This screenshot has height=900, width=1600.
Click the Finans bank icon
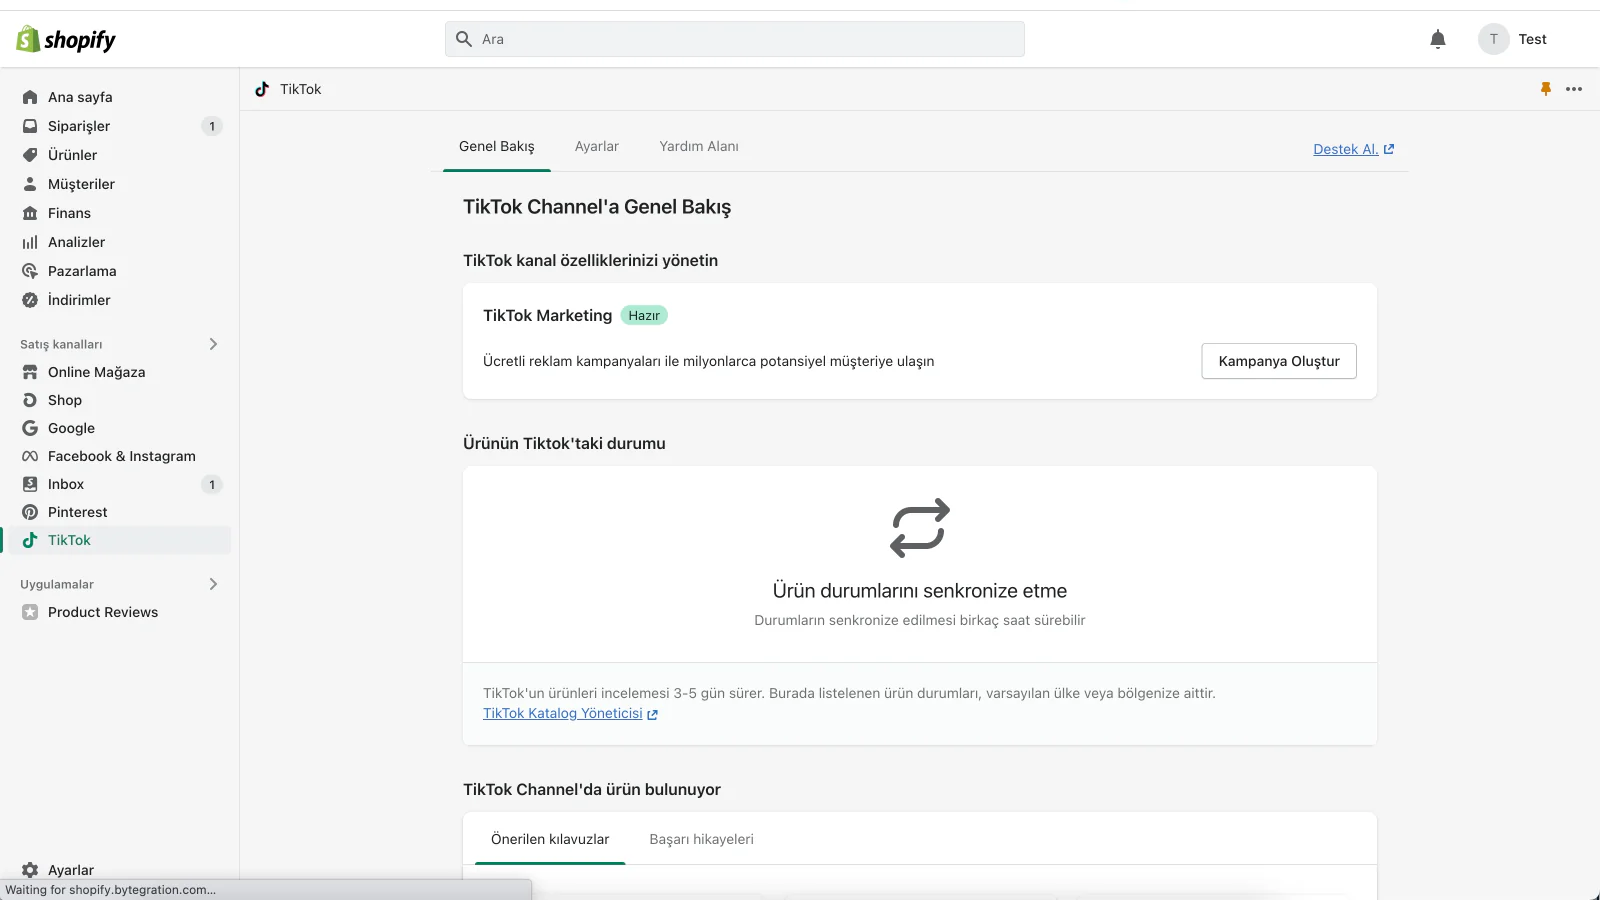tap(30, 213)
